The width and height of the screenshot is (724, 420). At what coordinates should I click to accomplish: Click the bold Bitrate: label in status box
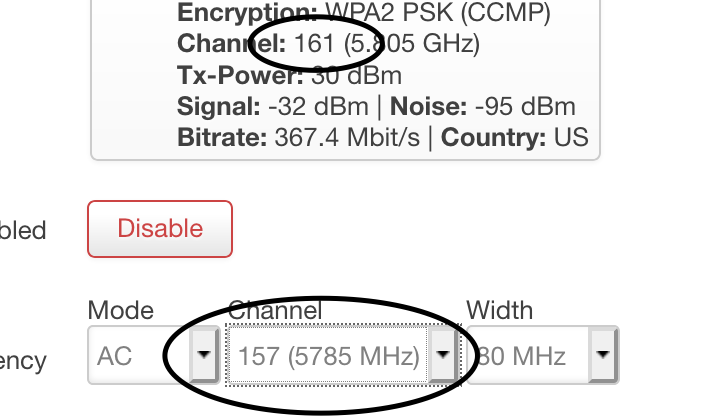tap(222, 138)
